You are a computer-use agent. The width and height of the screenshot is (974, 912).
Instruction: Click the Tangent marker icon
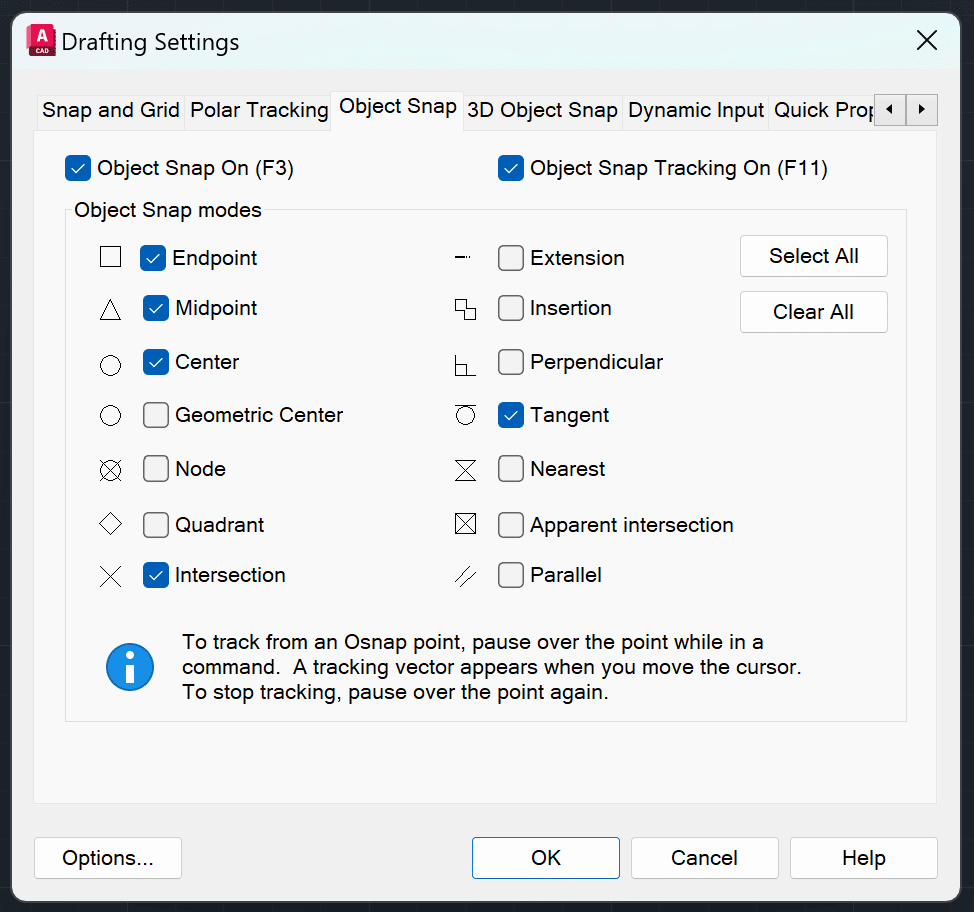[465, 415]
